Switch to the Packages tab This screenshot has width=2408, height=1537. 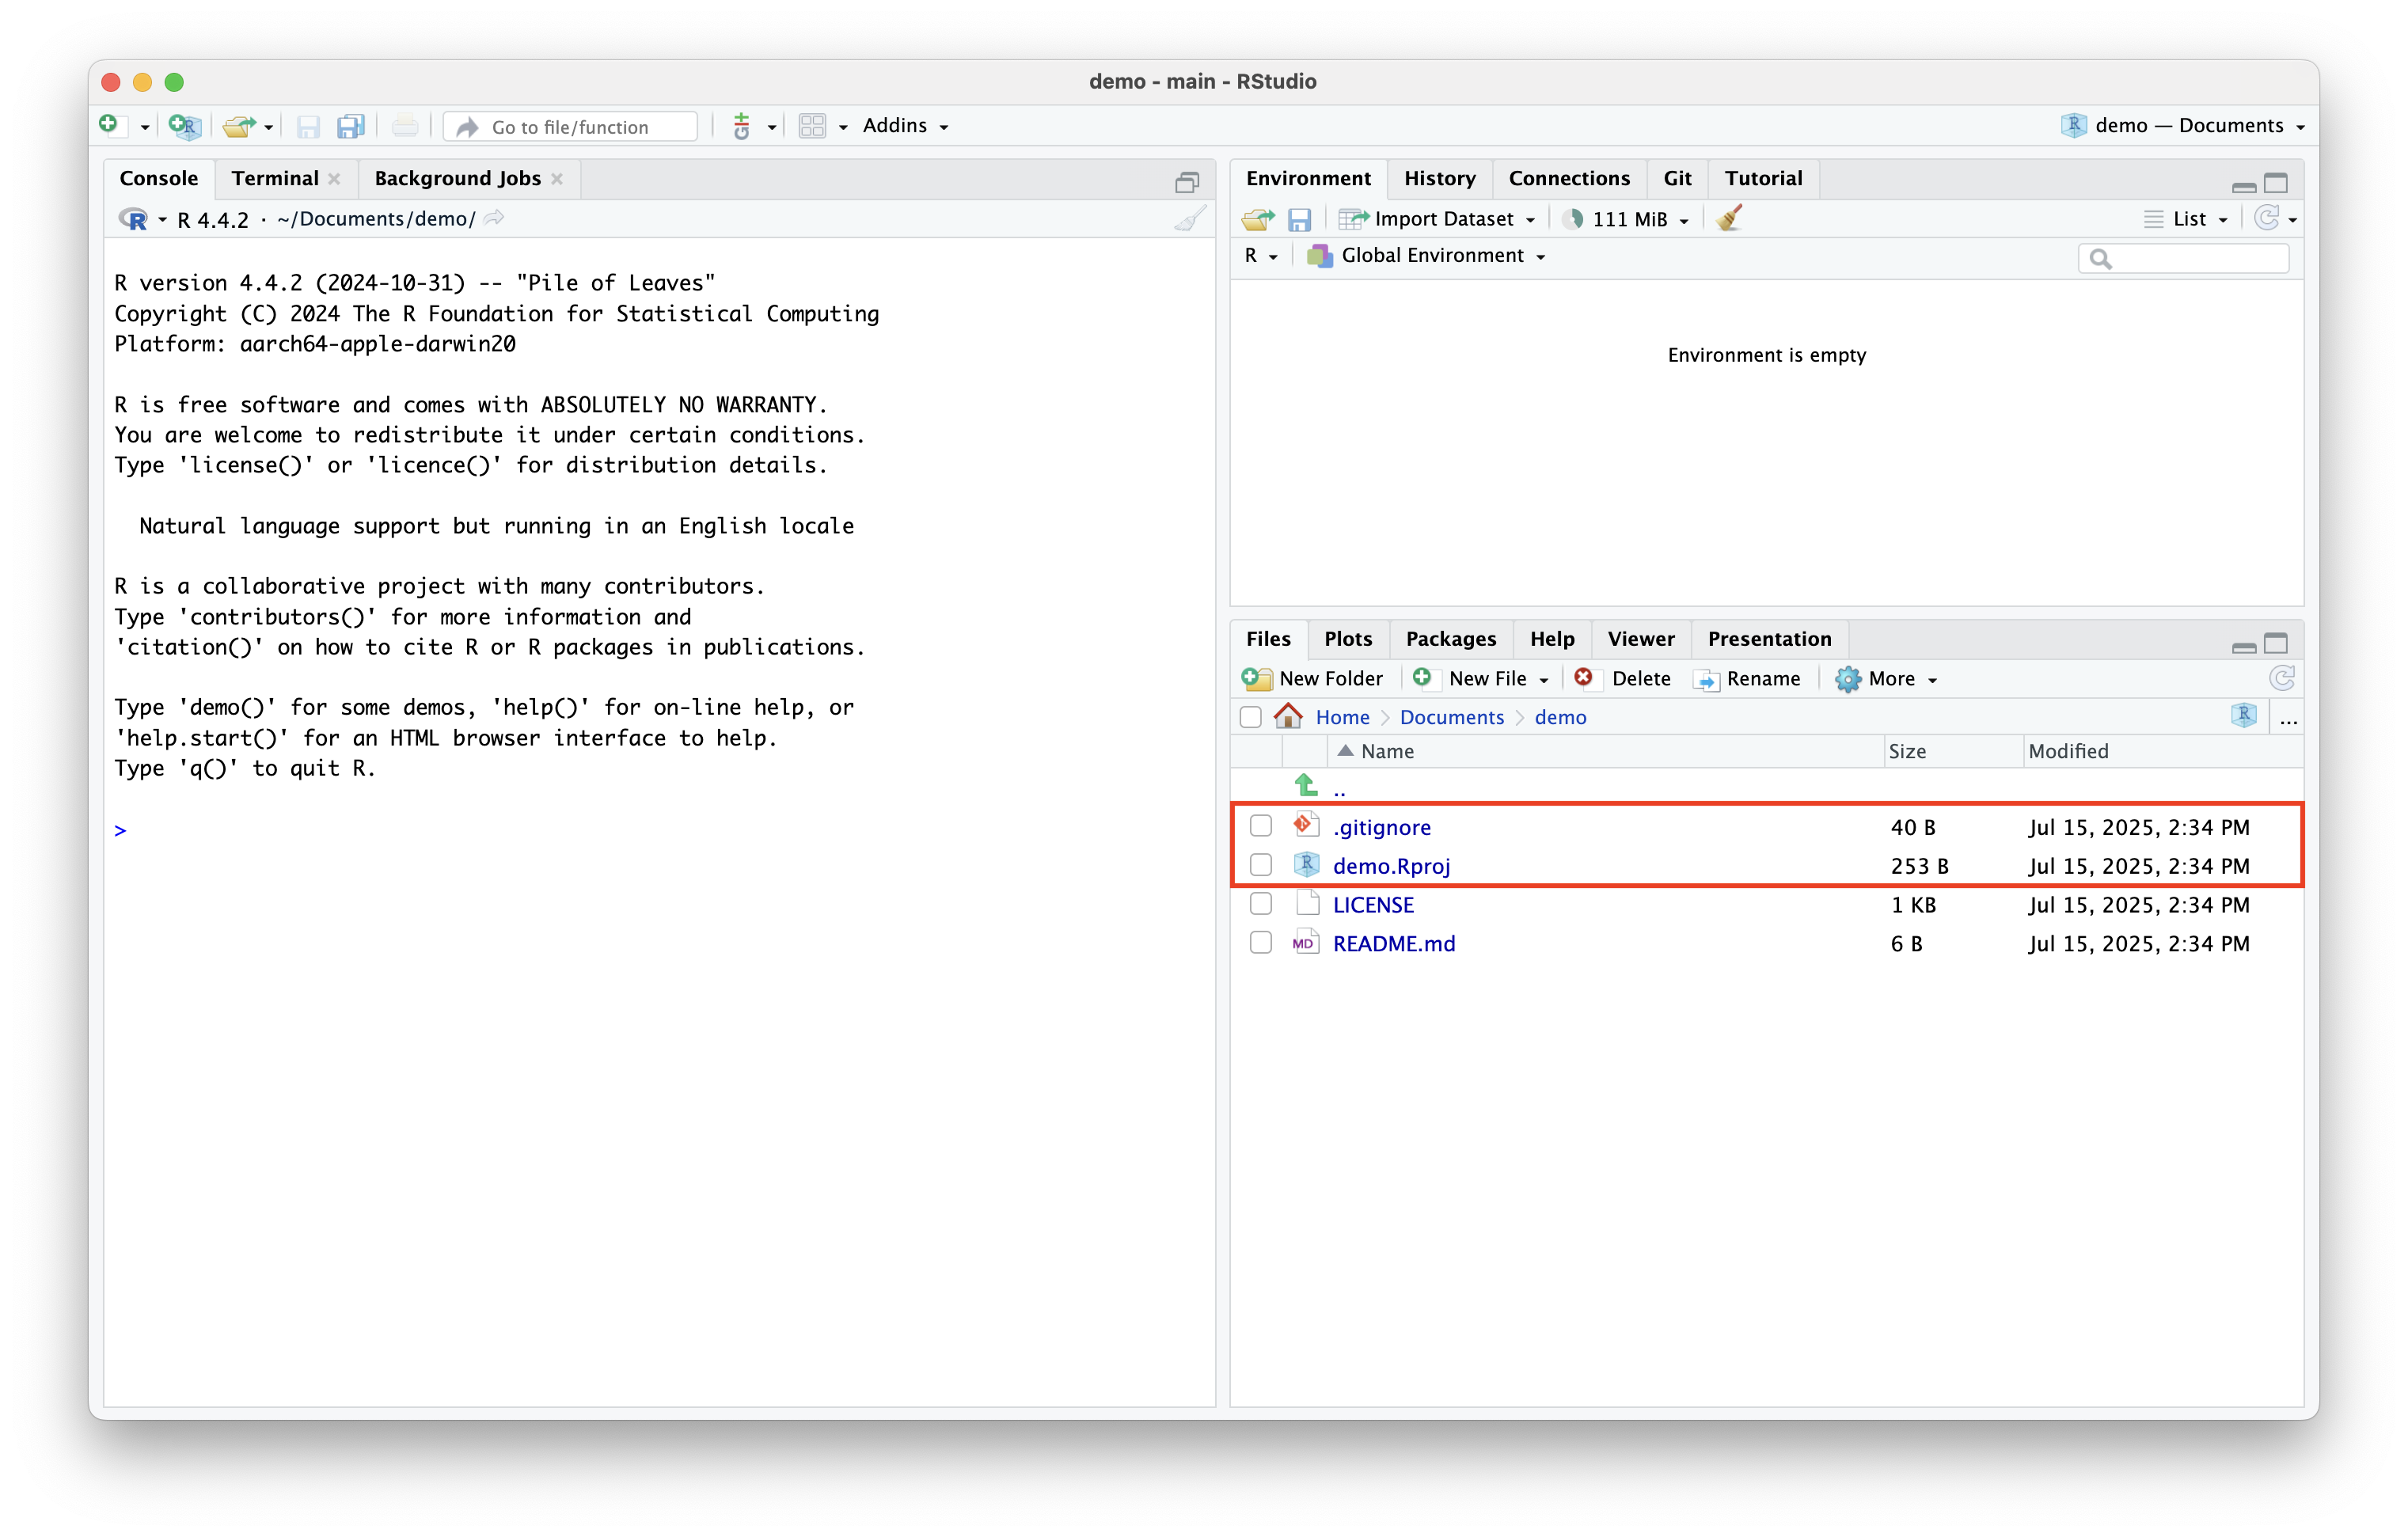(1450, 639)
